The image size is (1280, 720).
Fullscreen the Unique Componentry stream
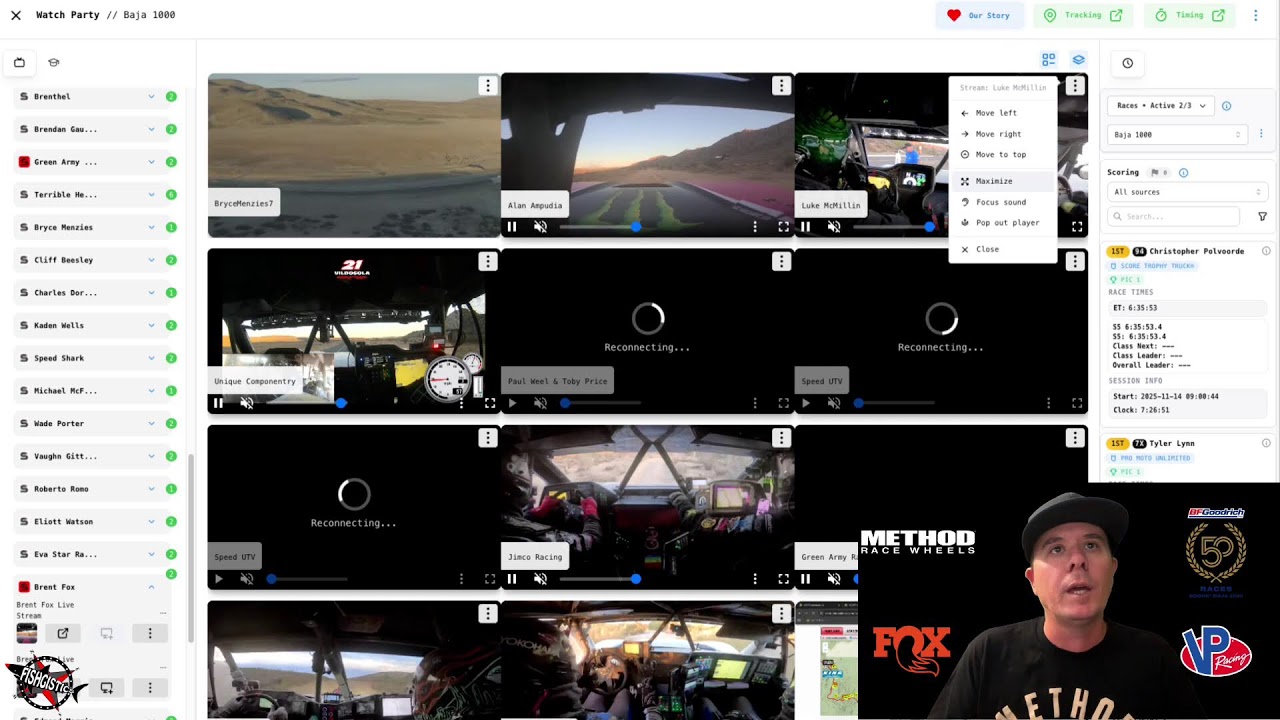[x=490, y=403]
